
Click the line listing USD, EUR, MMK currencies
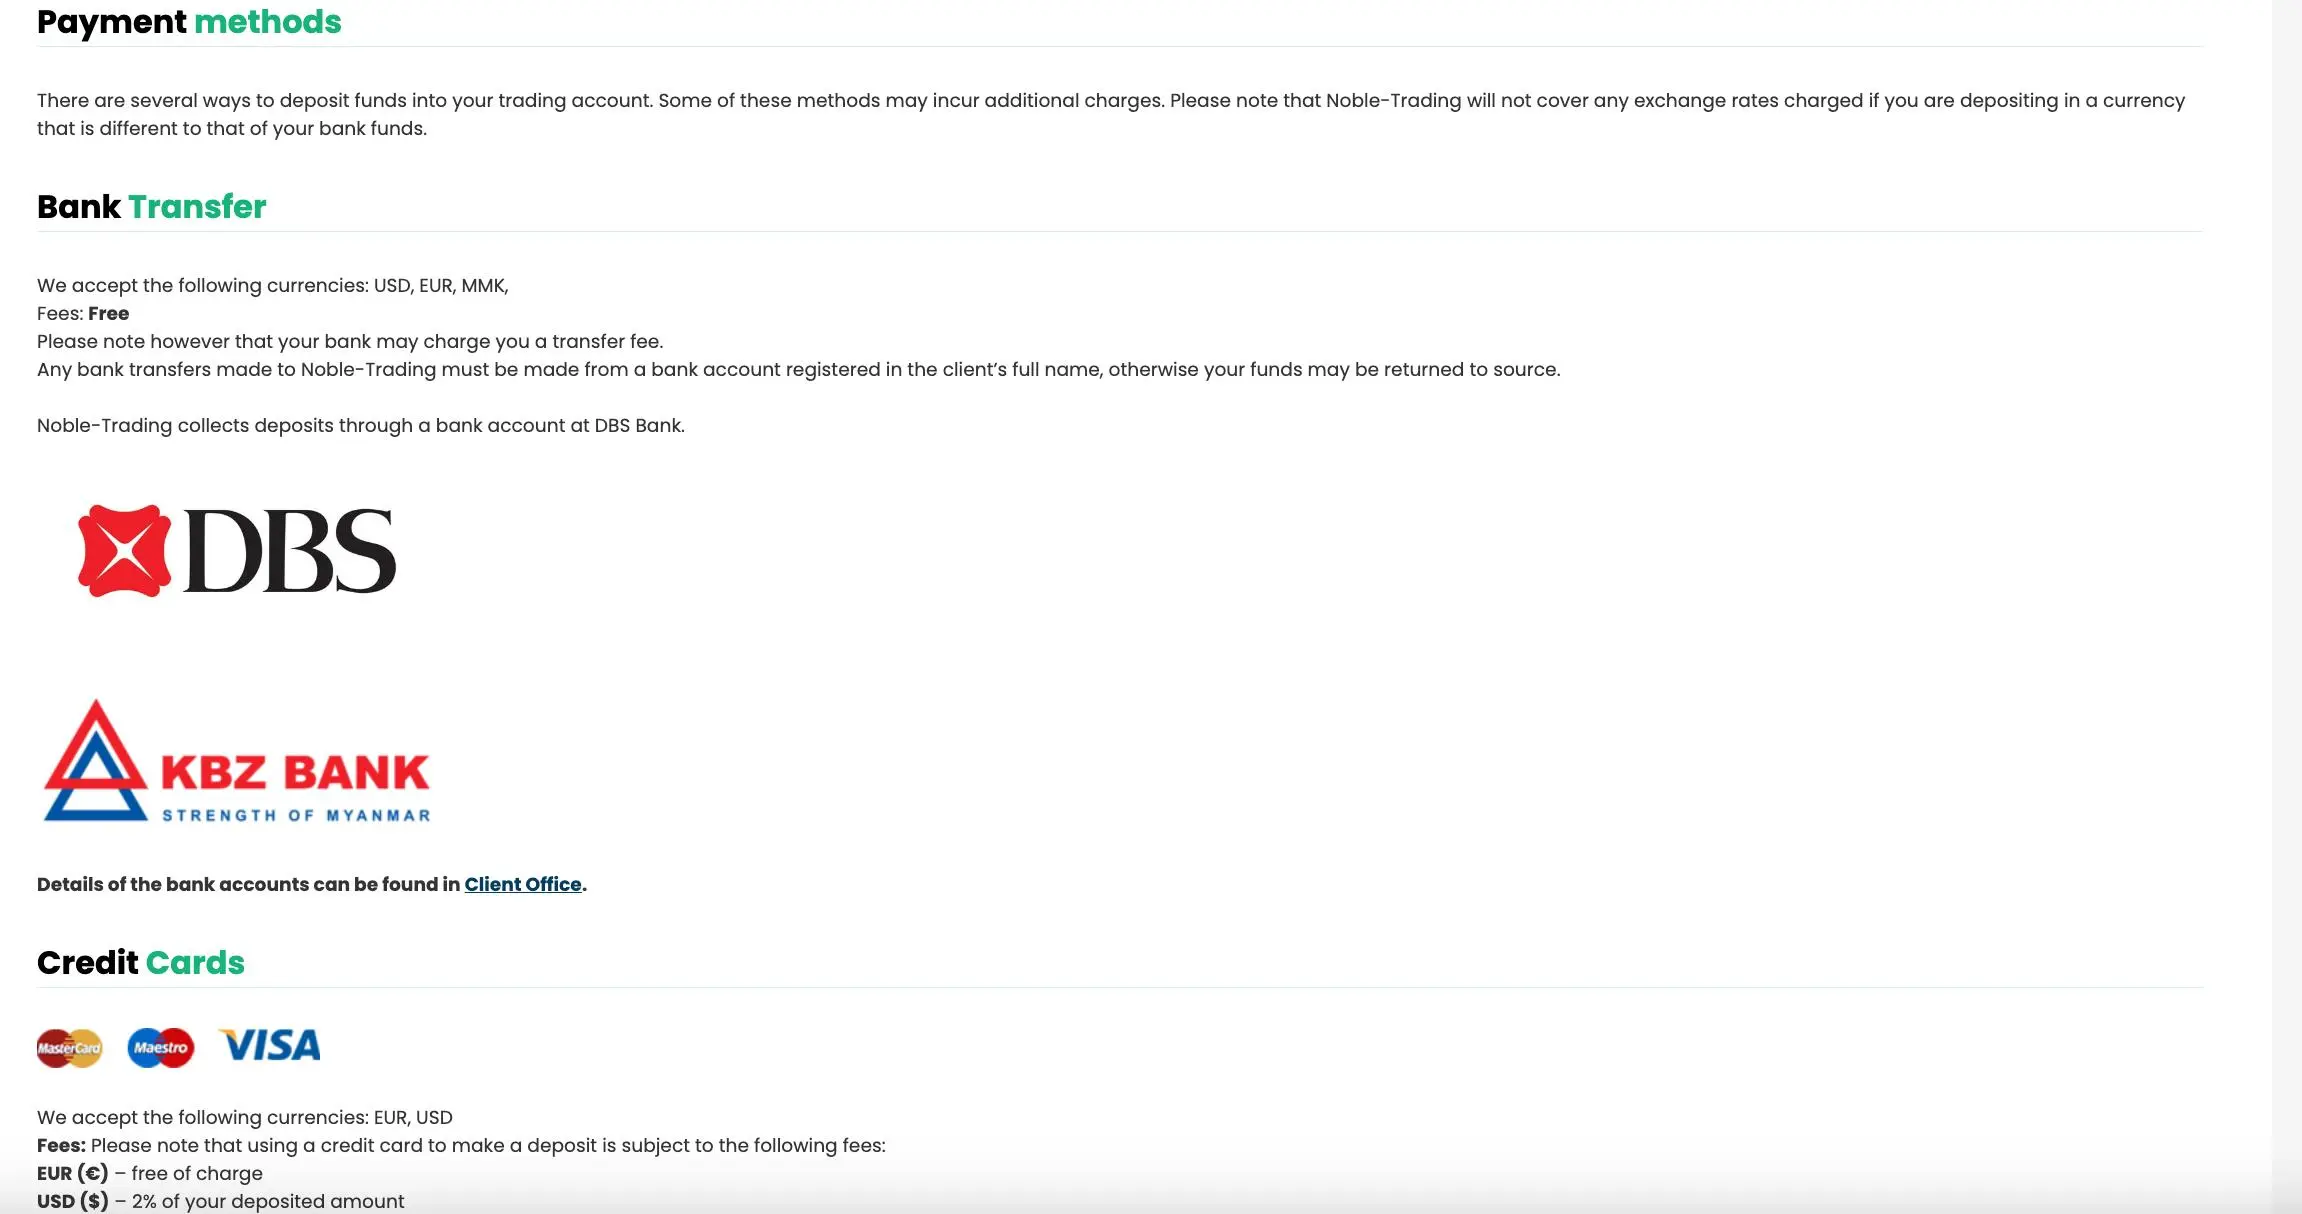click(273, 285)
